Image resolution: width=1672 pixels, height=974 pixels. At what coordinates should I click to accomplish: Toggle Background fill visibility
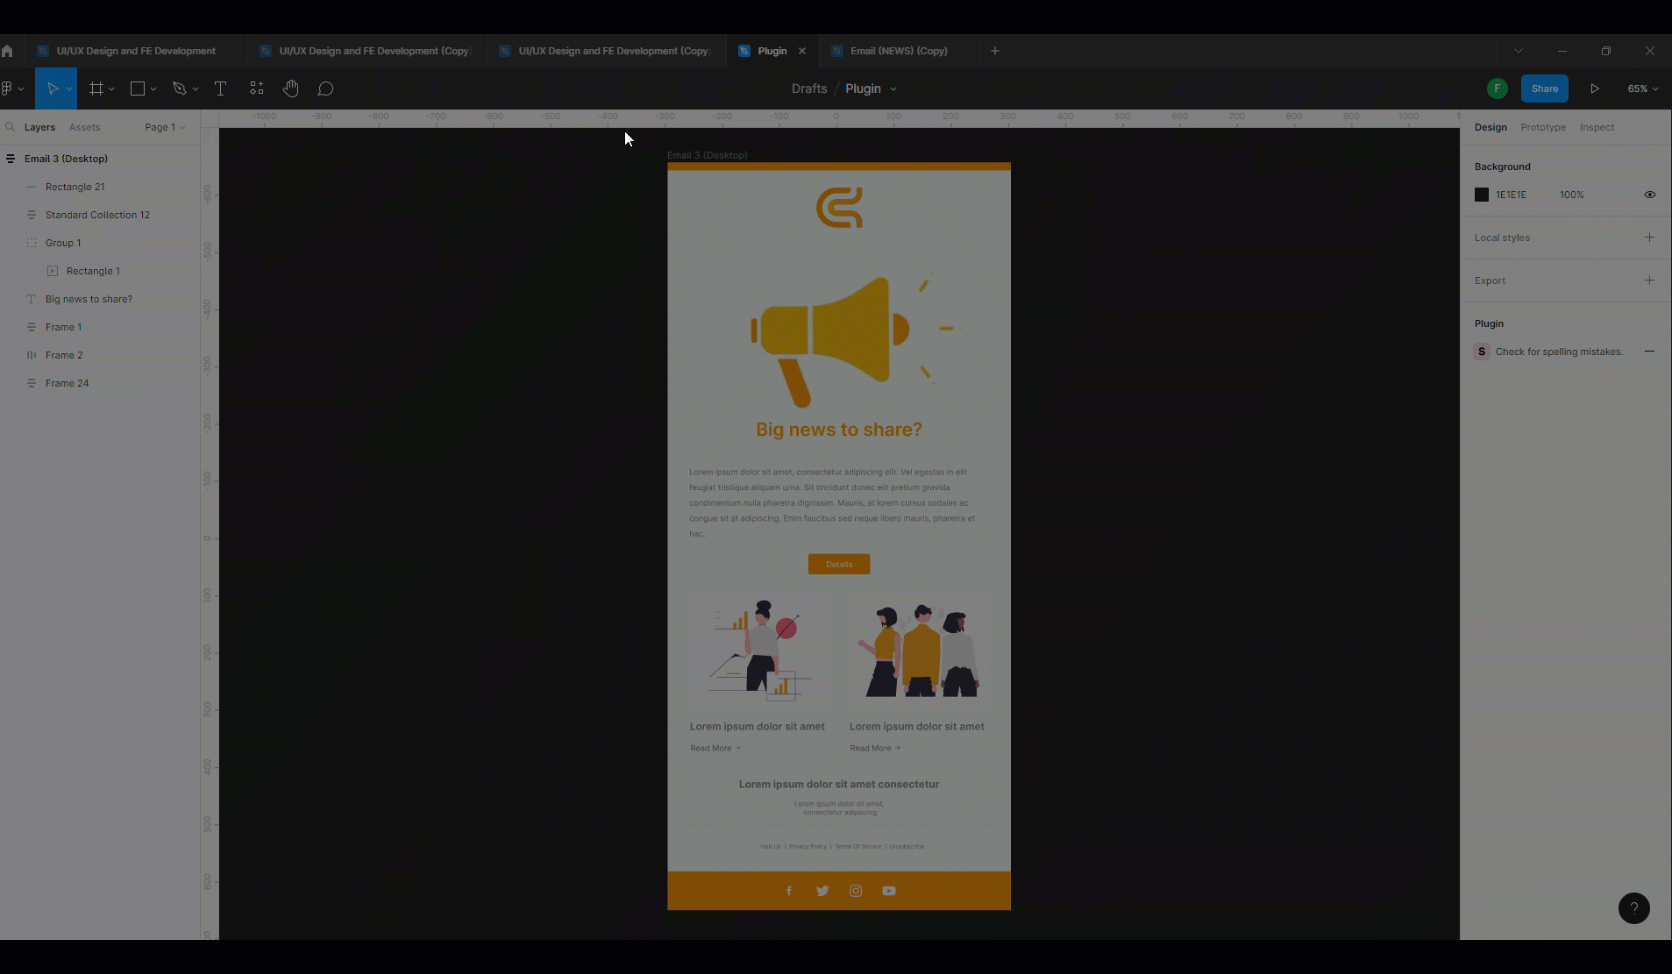pos(1649,194)
